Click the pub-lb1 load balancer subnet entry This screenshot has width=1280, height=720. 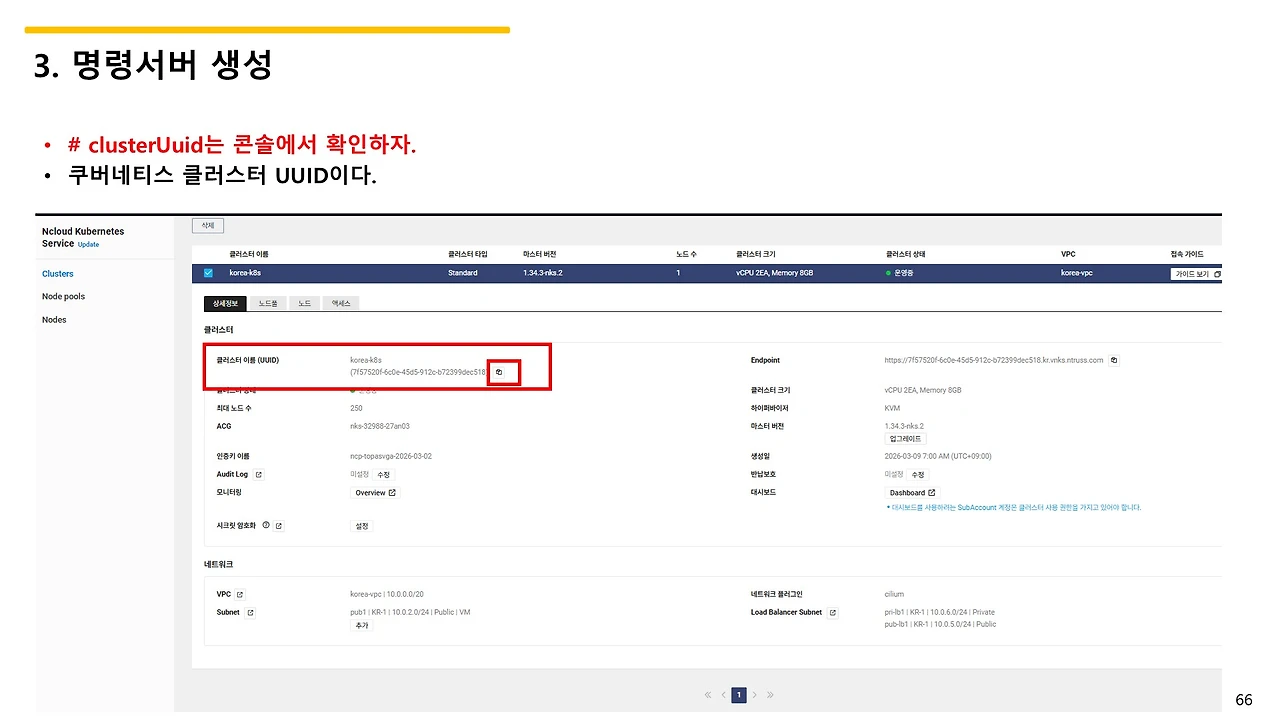click(x=941, y=624)
